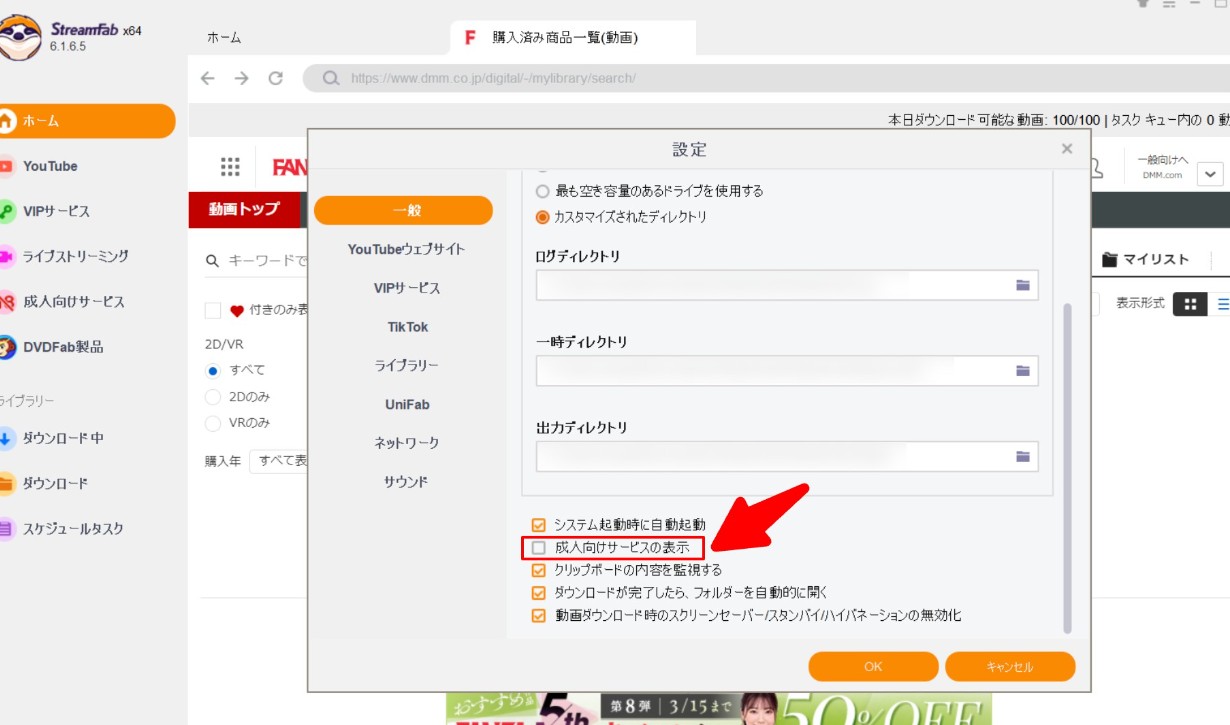Click the YouTube icon in the sidebar
The width and height of the screenshot is (1230, 725).
point(6,166)
